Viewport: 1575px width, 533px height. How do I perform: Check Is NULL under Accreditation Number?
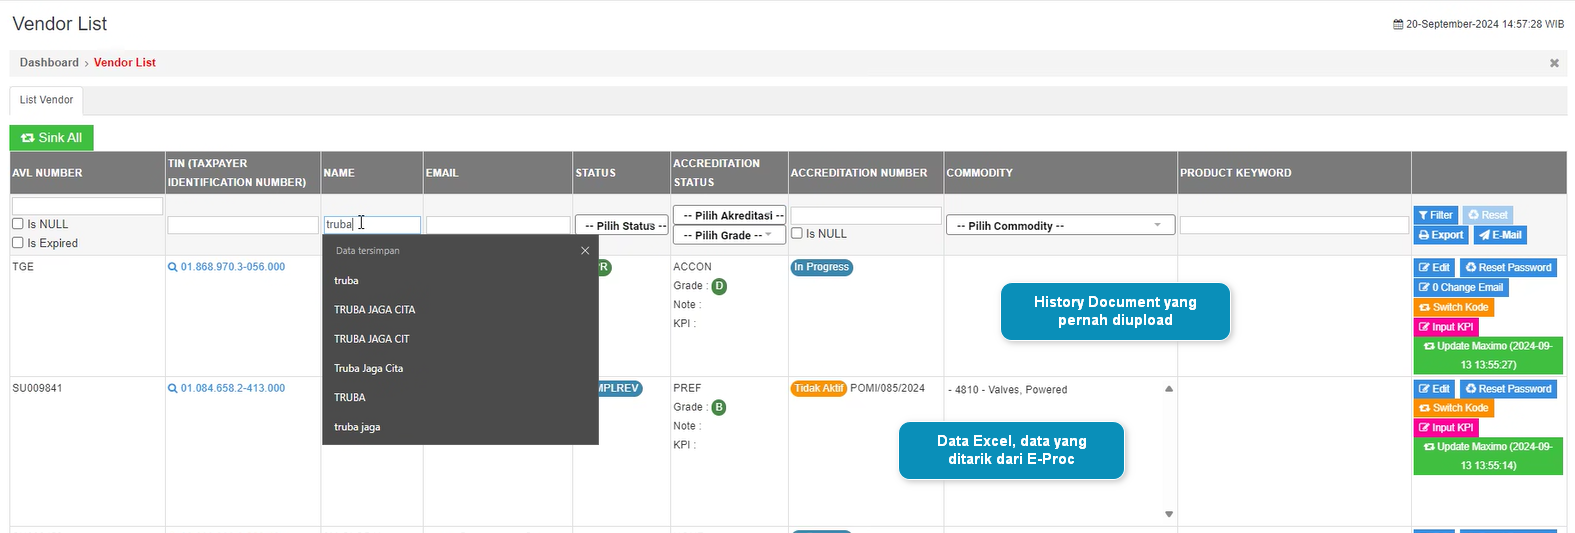797,233
